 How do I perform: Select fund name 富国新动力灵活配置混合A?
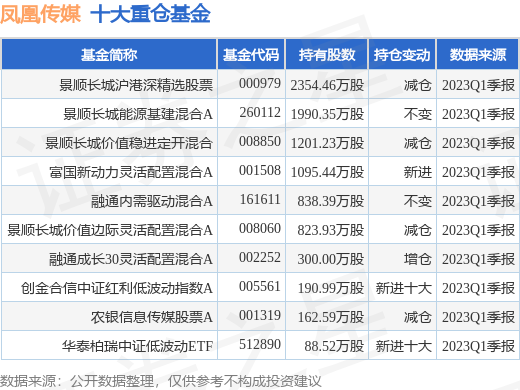pyautogui.click(x=131, y=172)
